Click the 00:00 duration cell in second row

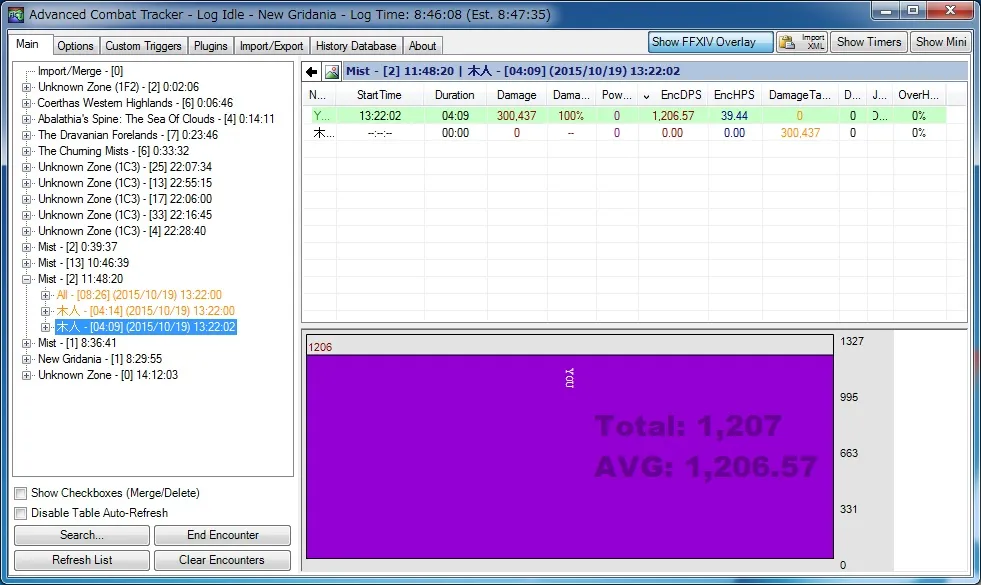455,133
